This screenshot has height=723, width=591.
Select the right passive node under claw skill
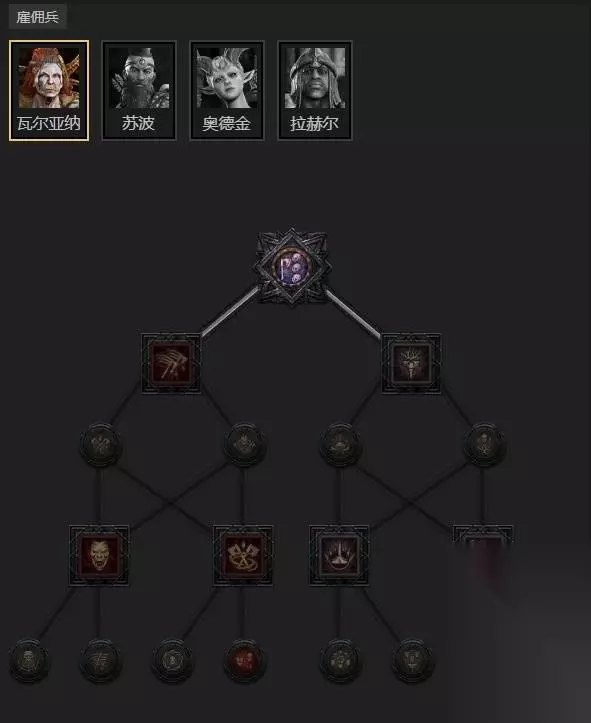click(245, 445)
